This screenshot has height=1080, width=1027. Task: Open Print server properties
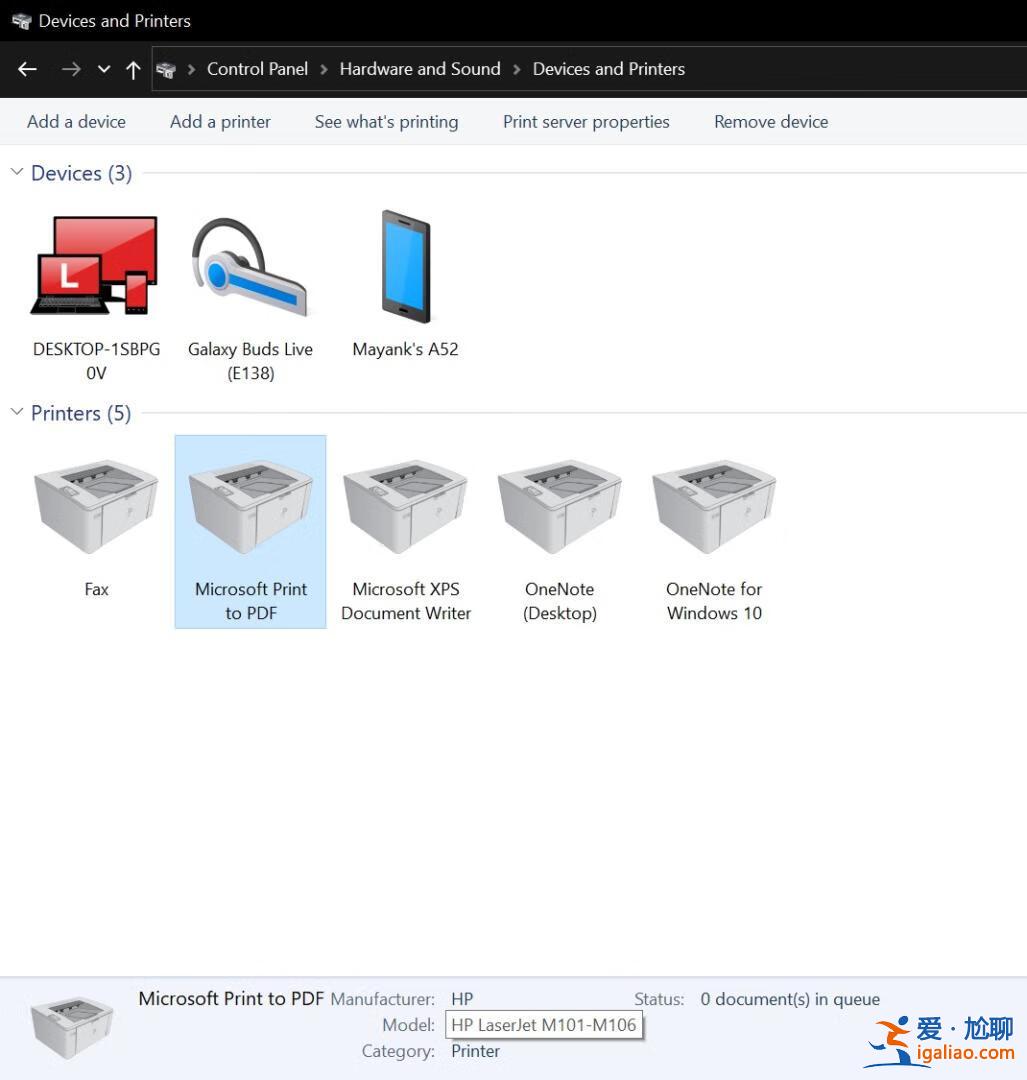tap(586, 121)
